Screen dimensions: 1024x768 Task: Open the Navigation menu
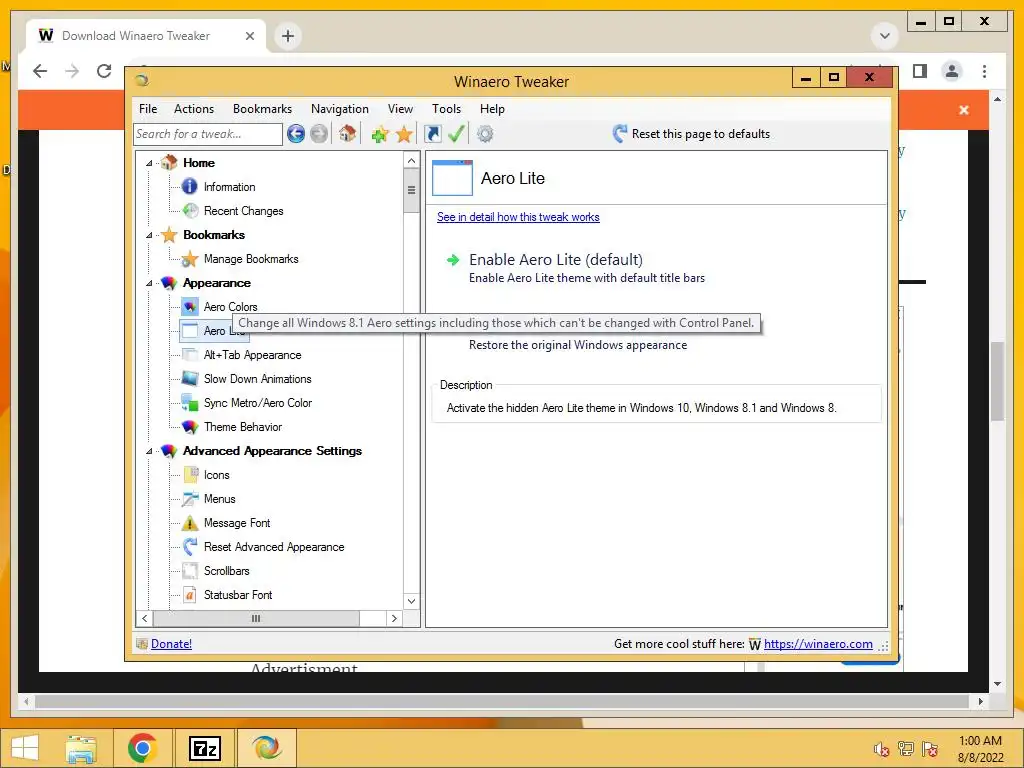click(340, 109)
